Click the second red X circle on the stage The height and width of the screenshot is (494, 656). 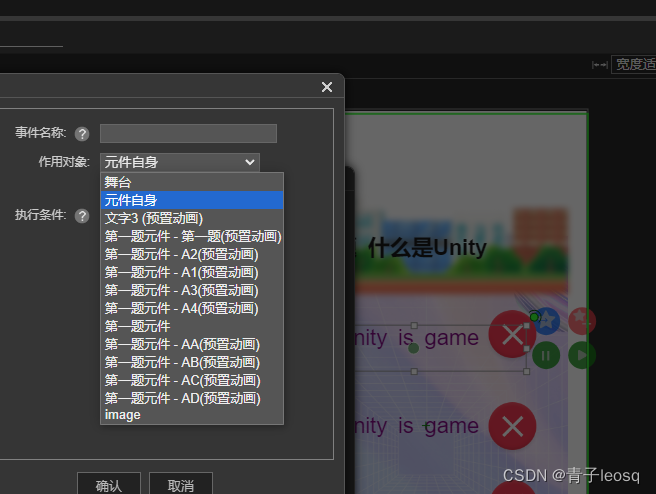pyautogui.click(x=512, y=426)
